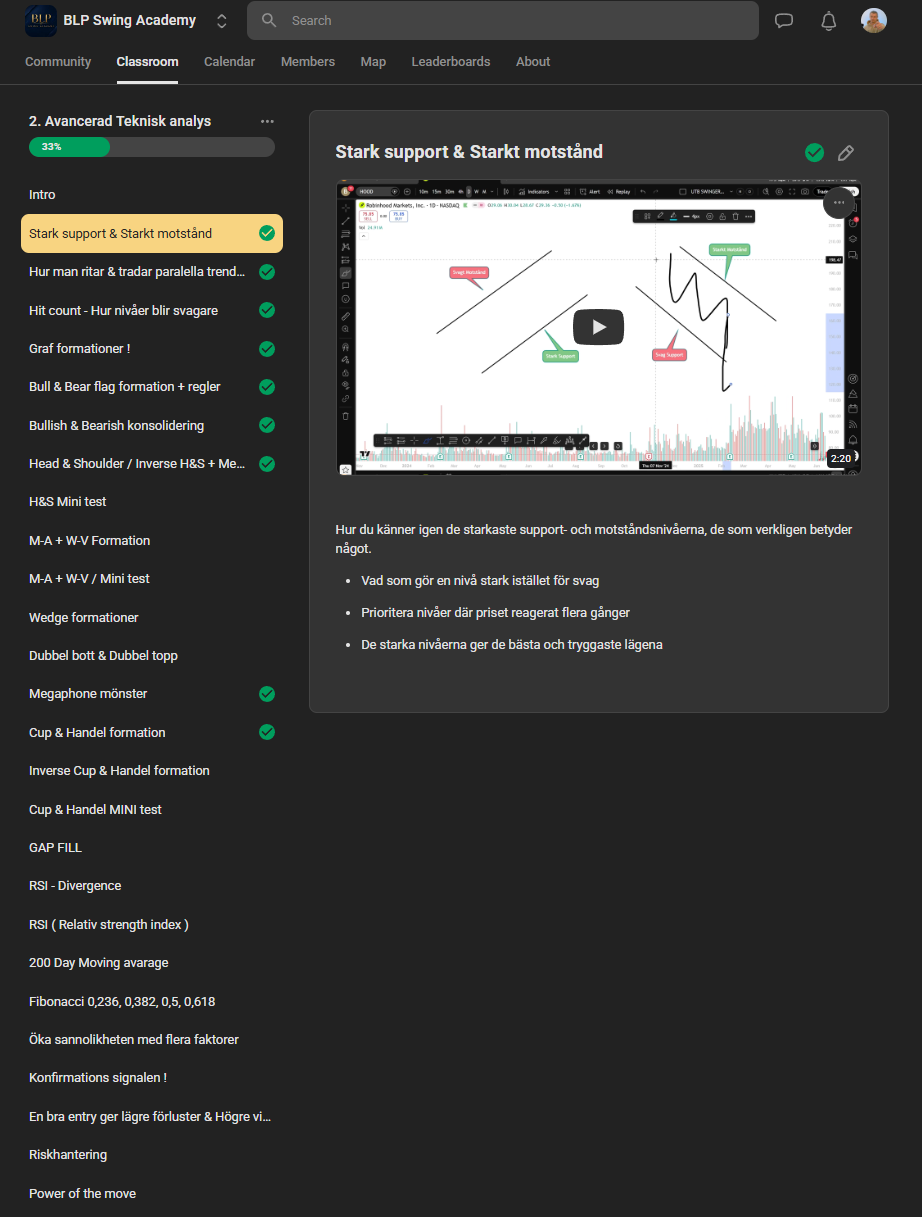The image size is (922, 1217).
Task: Open the Dubbel bott & Dubbel topp lesson
Action: click(x=152, y=655)
